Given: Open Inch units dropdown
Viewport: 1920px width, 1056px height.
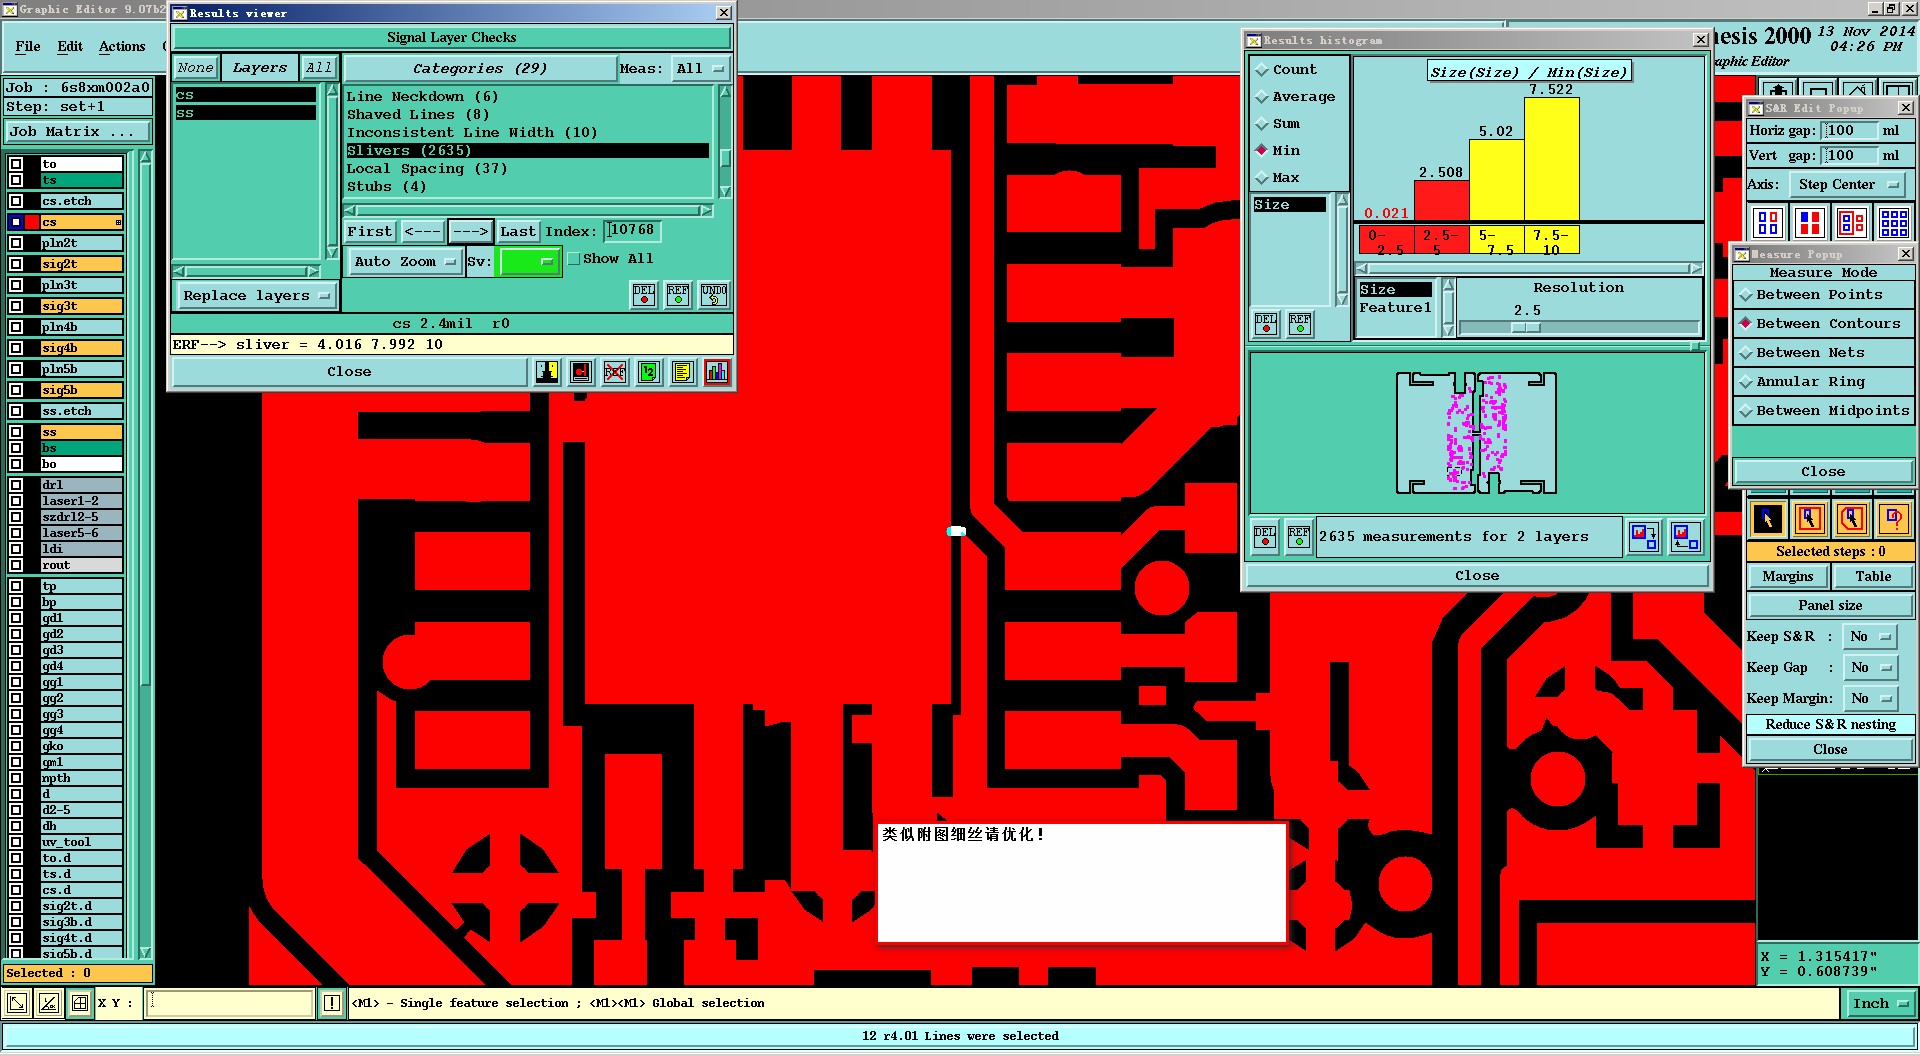Looking at the screenshot, I should coord(1880,1004).
